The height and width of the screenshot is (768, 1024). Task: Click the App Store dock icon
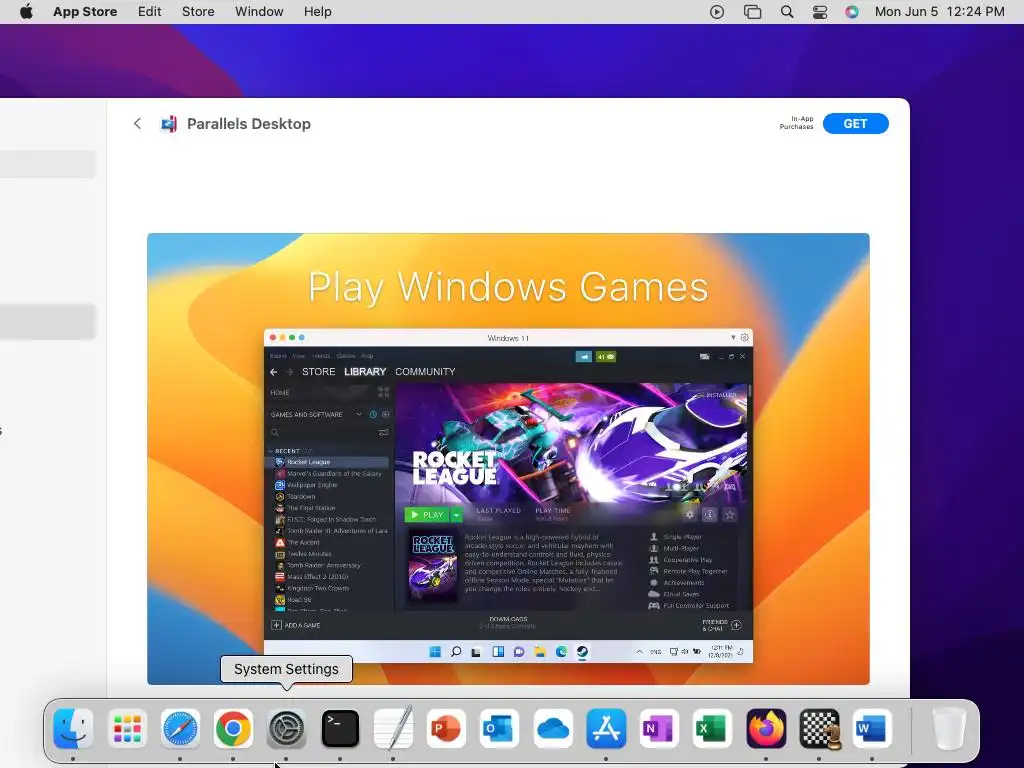606,728
